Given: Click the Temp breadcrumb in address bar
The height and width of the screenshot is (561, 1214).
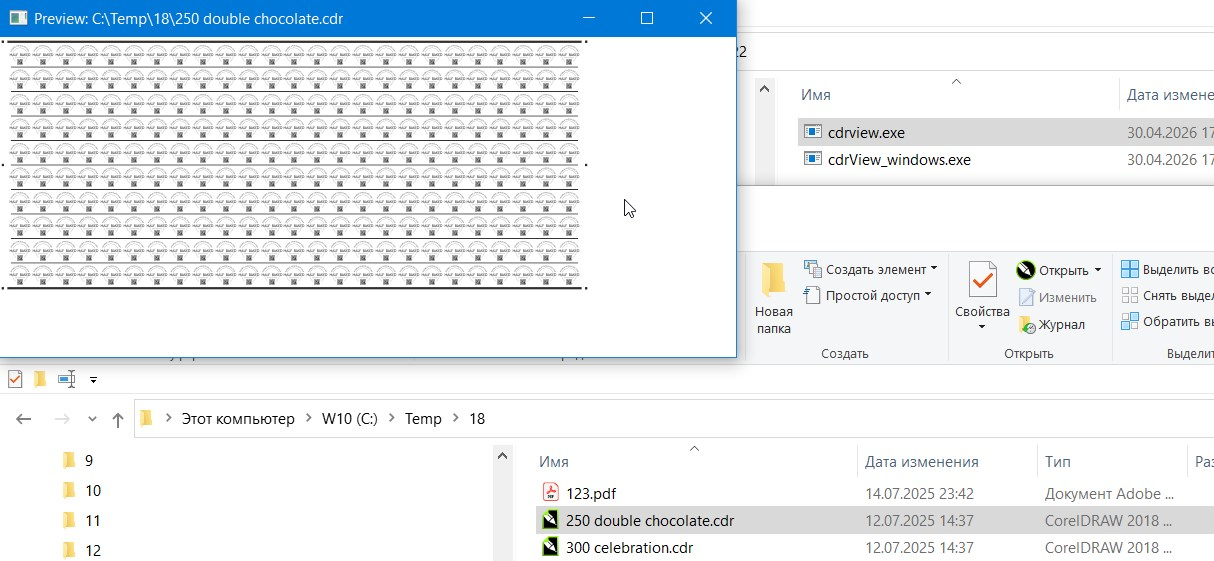Looking at the screenshot, I should [x=423, y=419].
